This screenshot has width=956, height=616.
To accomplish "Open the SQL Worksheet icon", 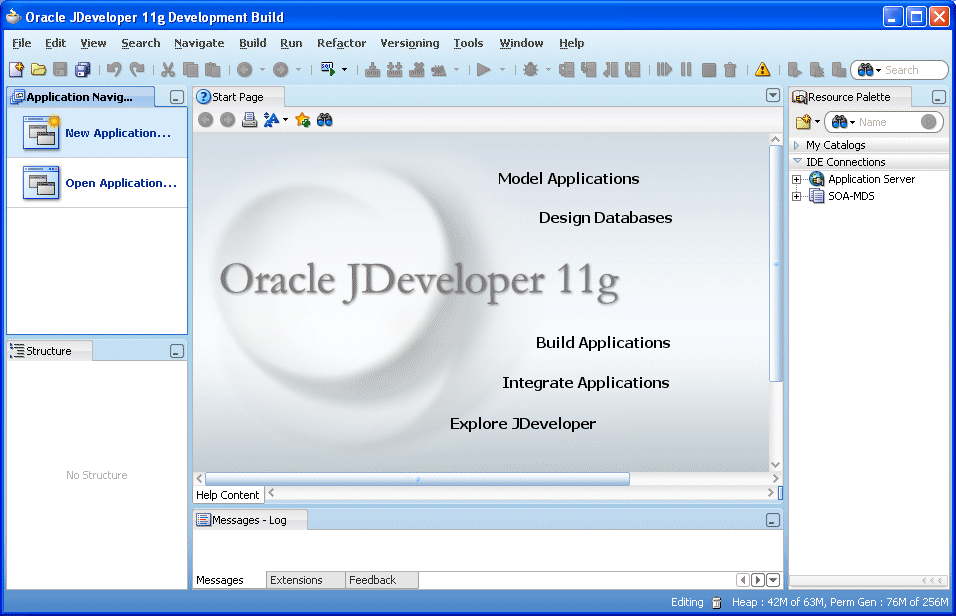I will pos(328,69).
